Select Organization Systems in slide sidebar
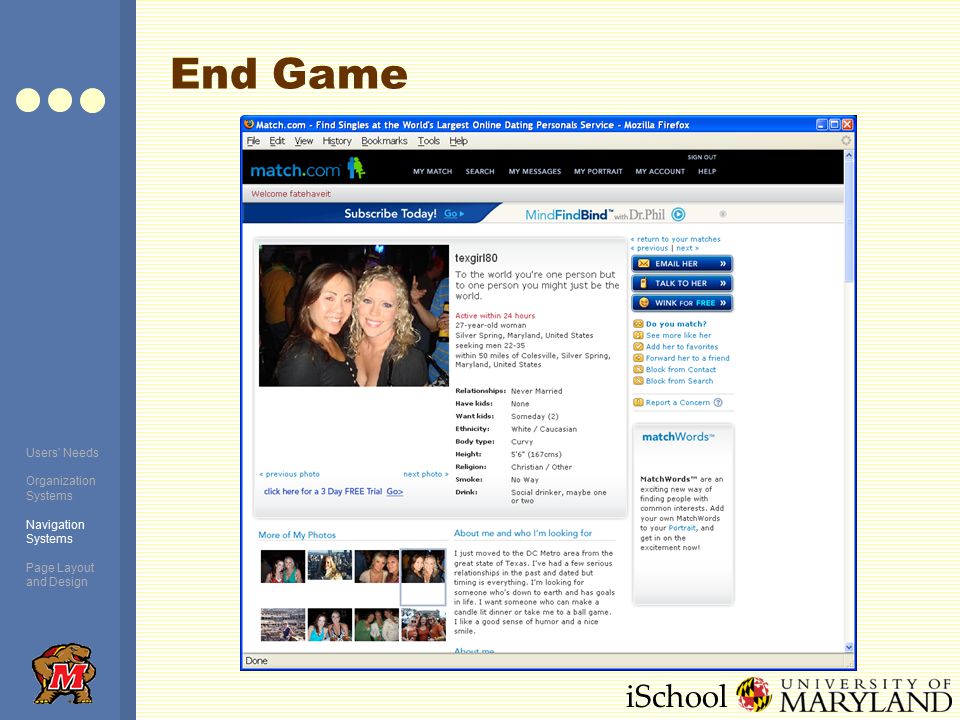 pyautogui.click(x=61, y=488)
